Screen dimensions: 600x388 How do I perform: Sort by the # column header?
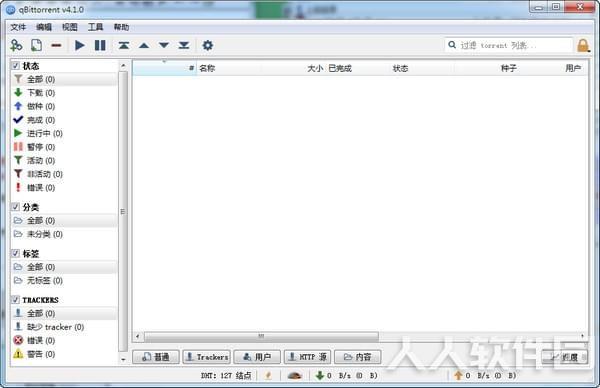165,68
